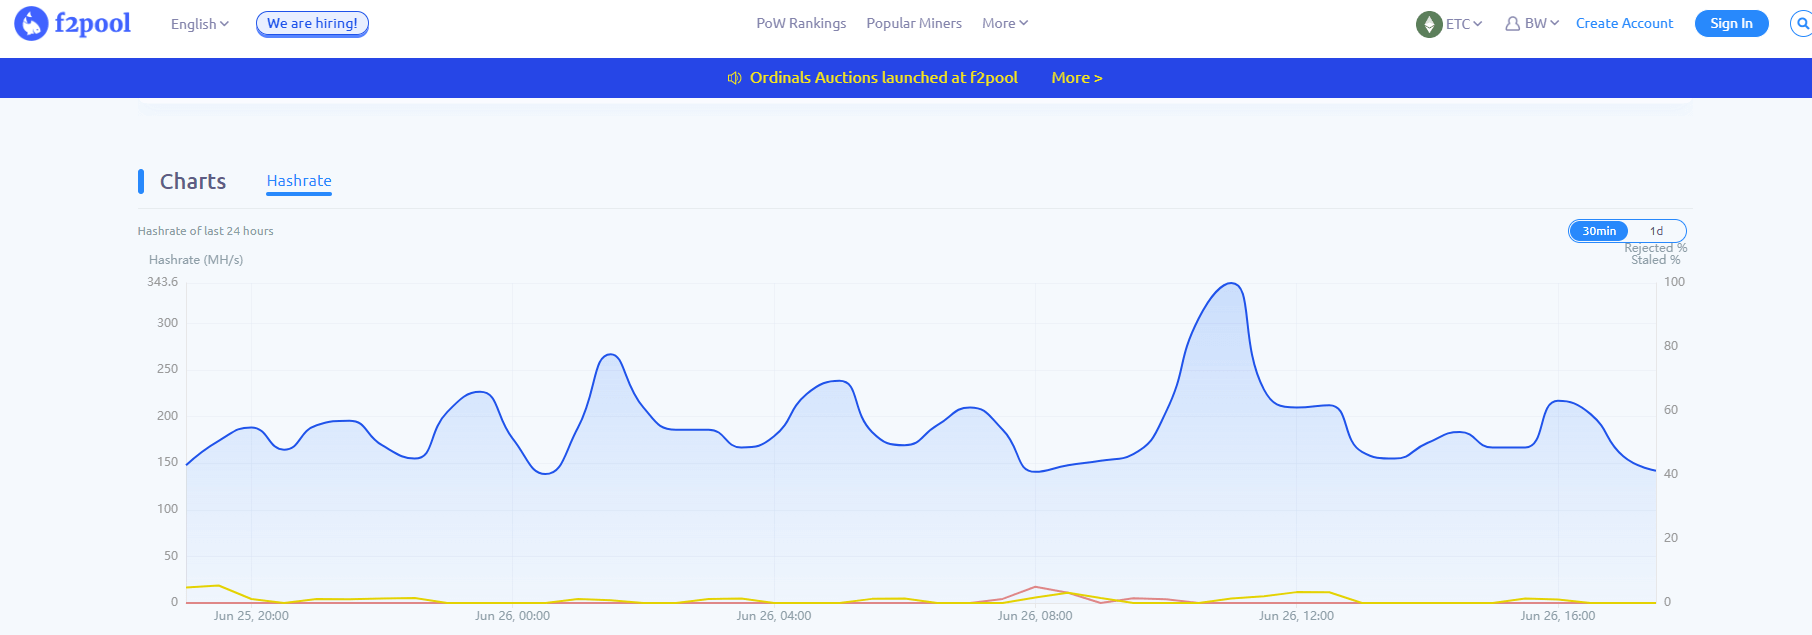
Task: Click the green ETC coin icon
Action: click(1428, 24)
